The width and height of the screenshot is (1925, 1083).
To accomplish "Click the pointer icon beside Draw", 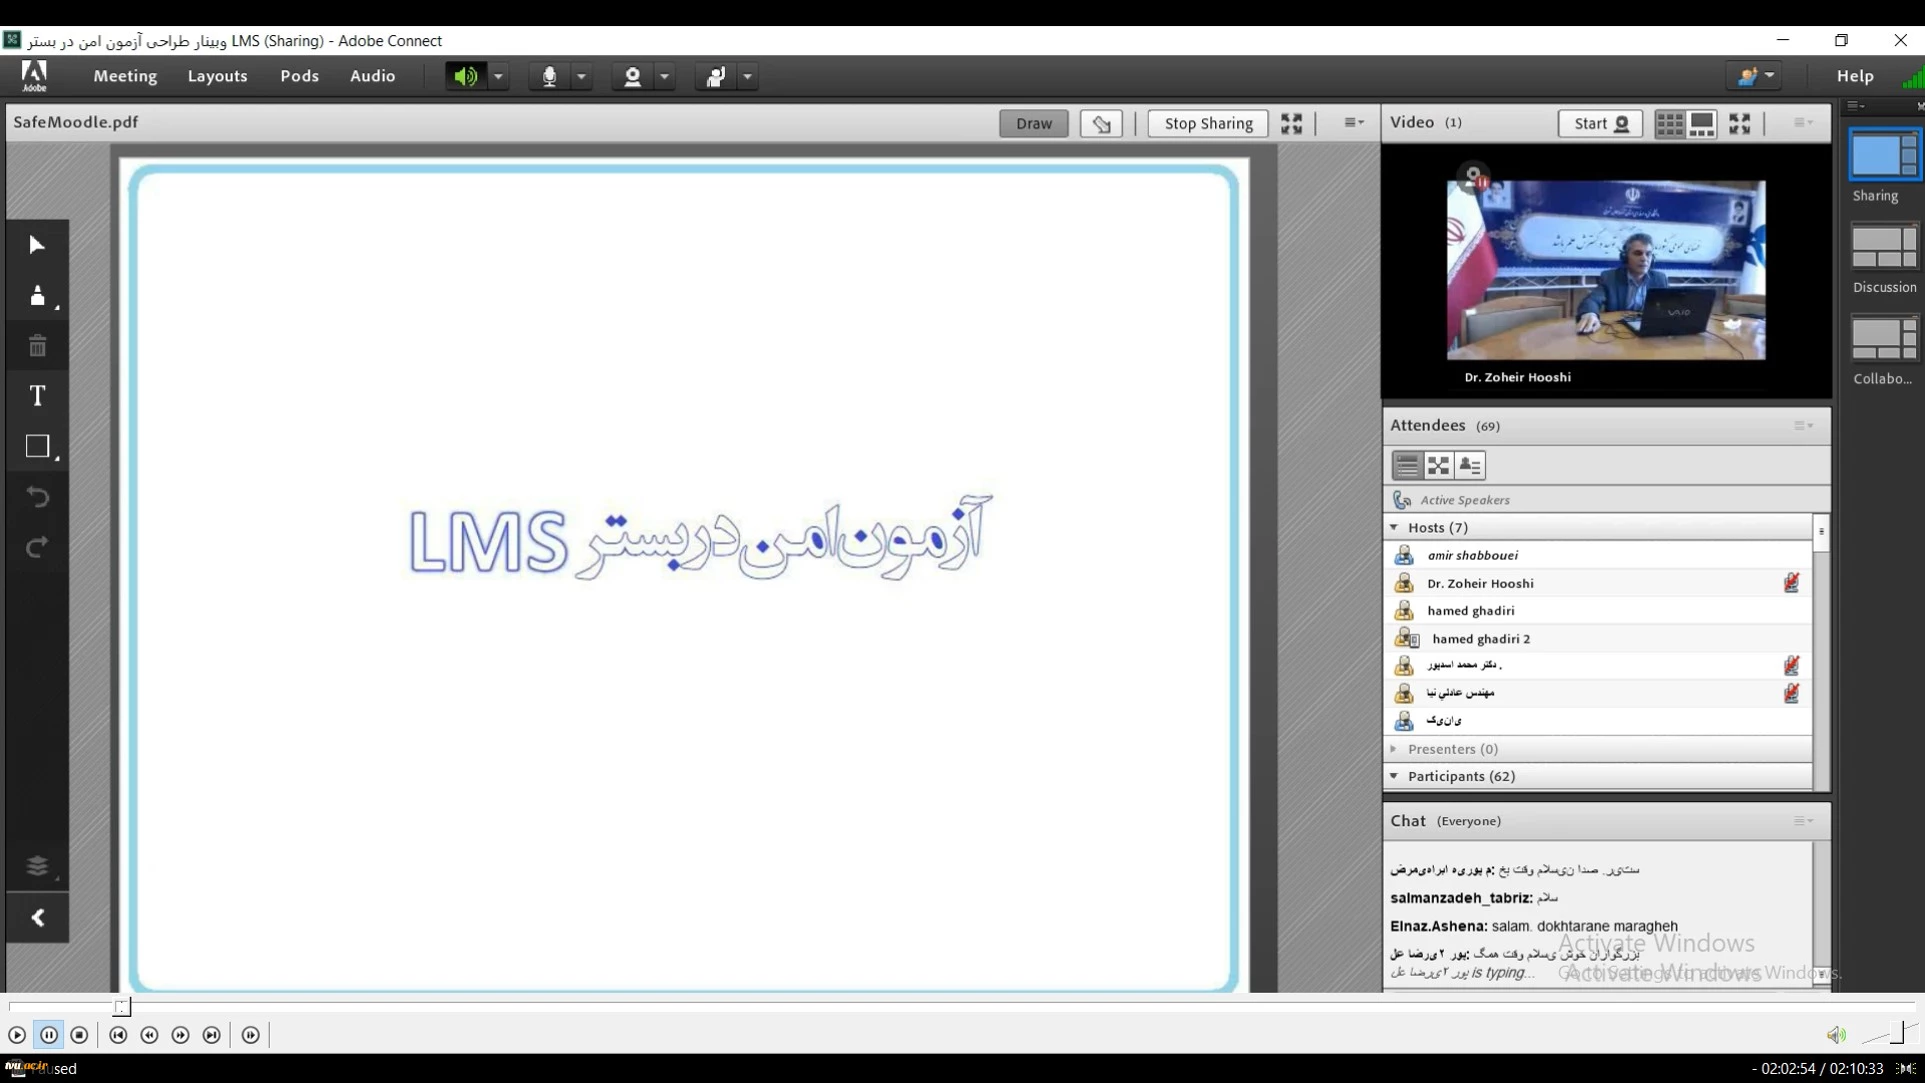I will 1101,124.
